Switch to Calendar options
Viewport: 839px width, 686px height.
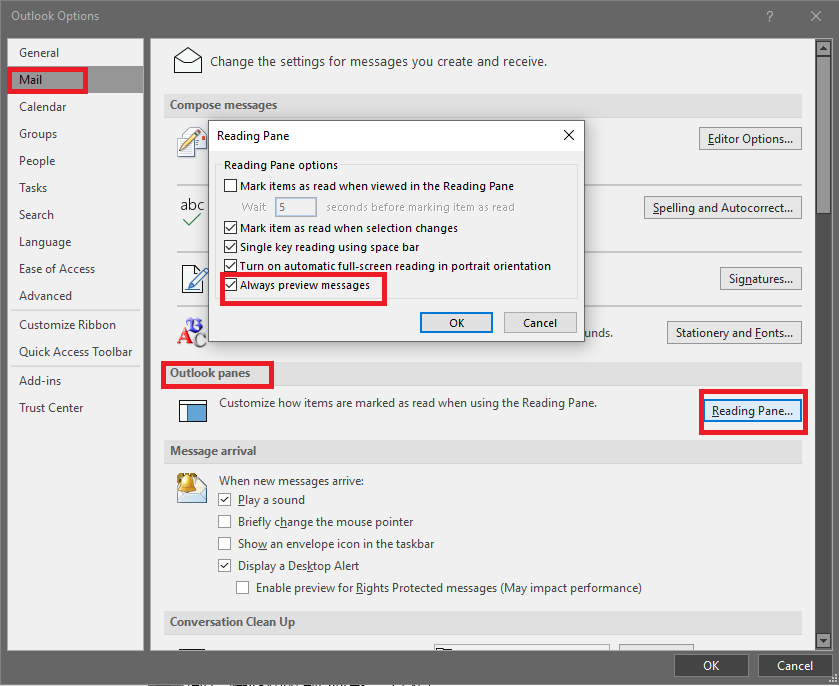pos(75,106)
